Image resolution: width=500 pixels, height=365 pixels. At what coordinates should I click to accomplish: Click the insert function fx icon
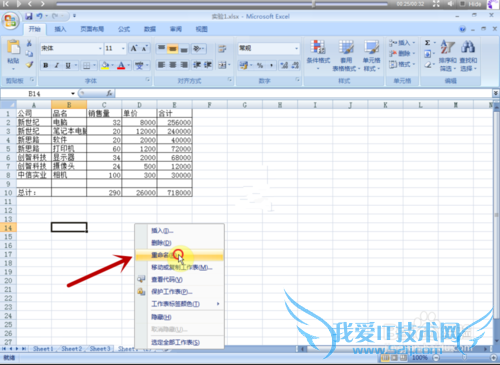109,94
